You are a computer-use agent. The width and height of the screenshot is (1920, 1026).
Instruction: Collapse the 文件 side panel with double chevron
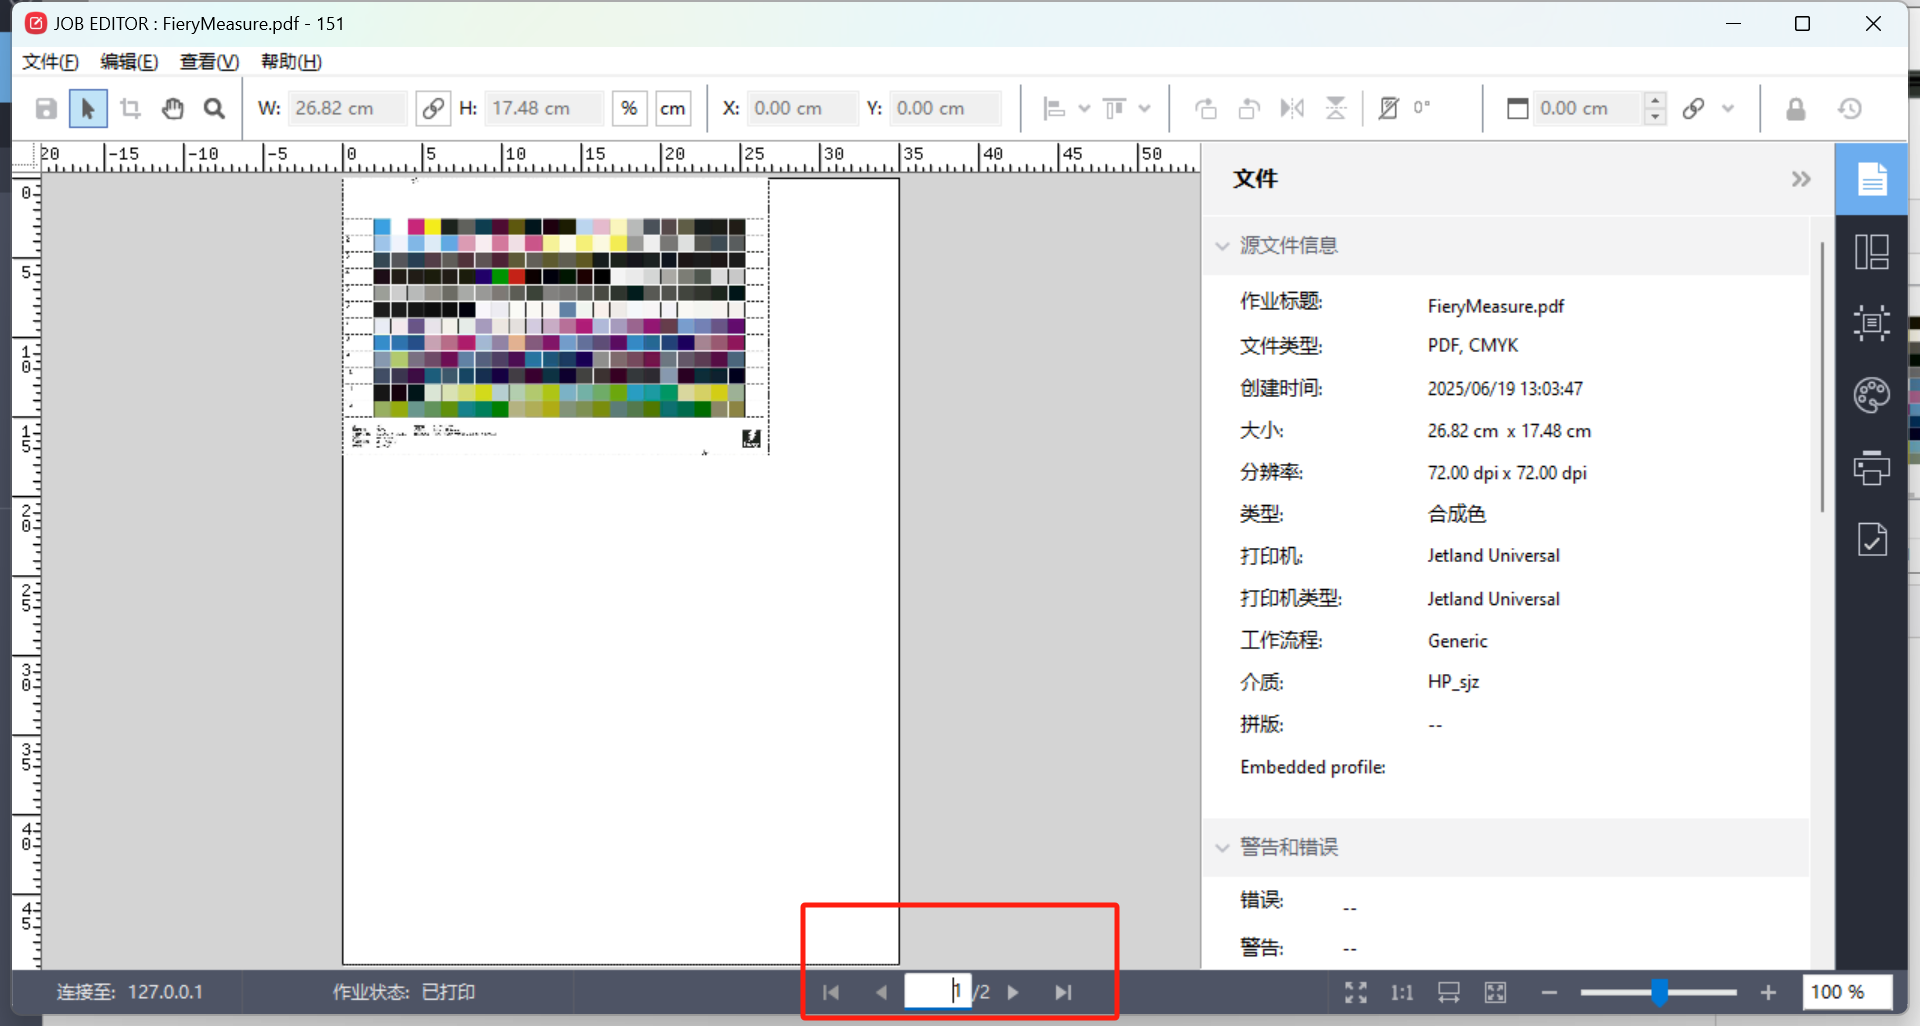click(1801, 179)
